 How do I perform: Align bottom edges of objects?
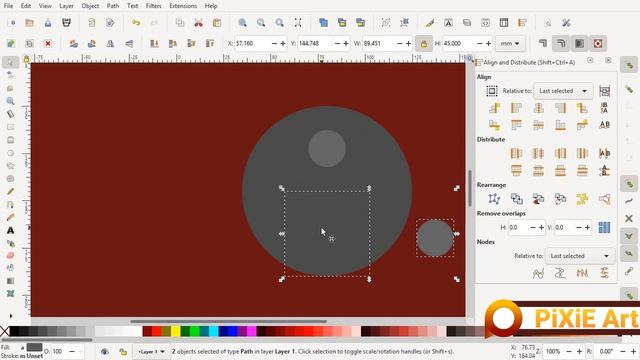(560, 125)
